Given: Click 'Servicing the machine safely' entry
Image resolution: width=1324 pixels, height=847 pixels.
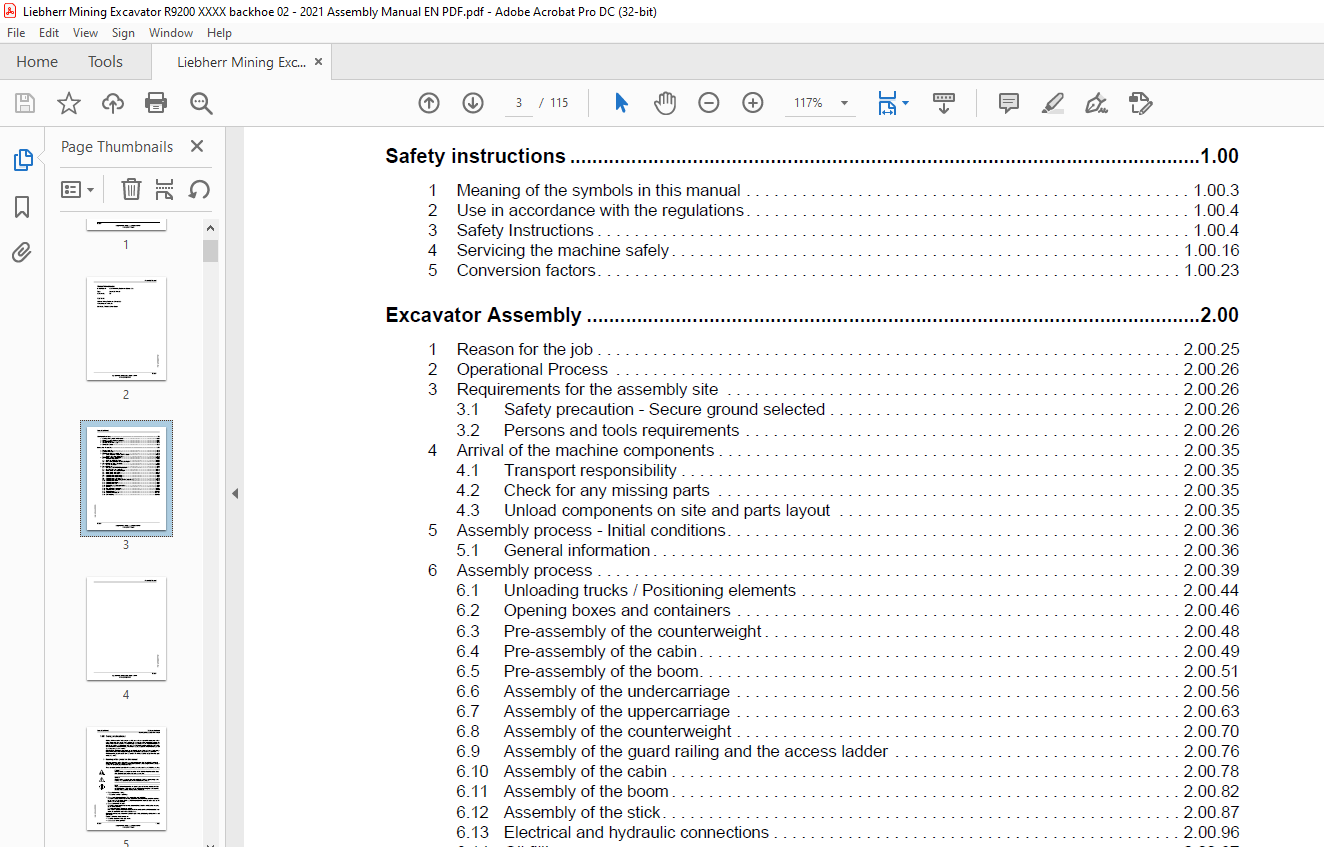Looking at the screenshot, I should coord(563,250).
